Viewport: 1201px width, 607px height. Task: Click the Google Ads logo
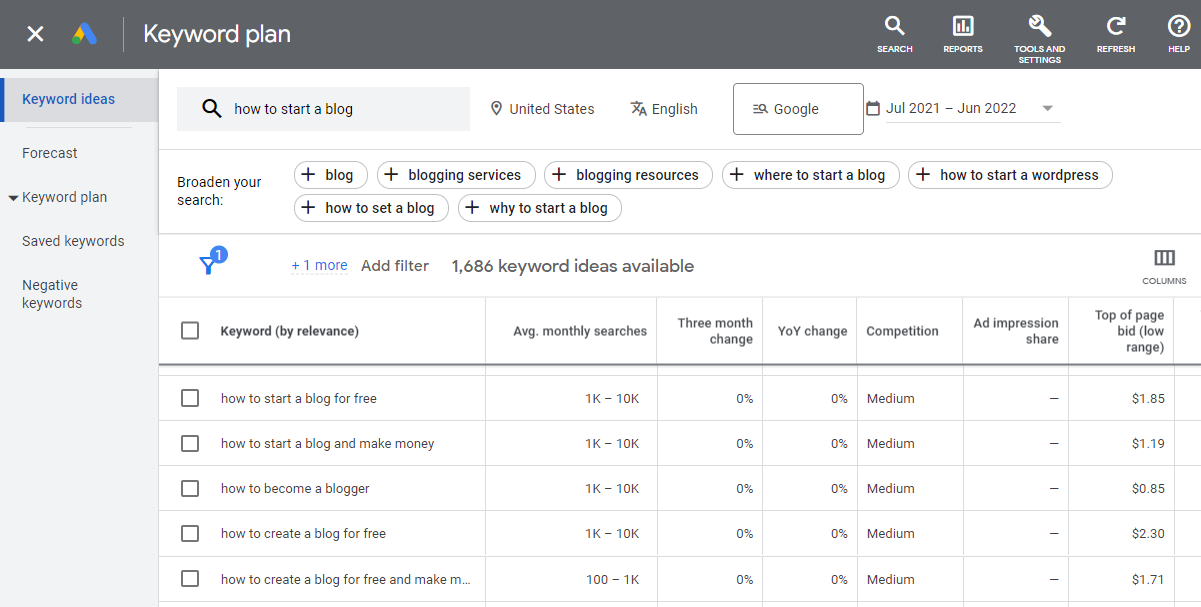coord(85,33)
